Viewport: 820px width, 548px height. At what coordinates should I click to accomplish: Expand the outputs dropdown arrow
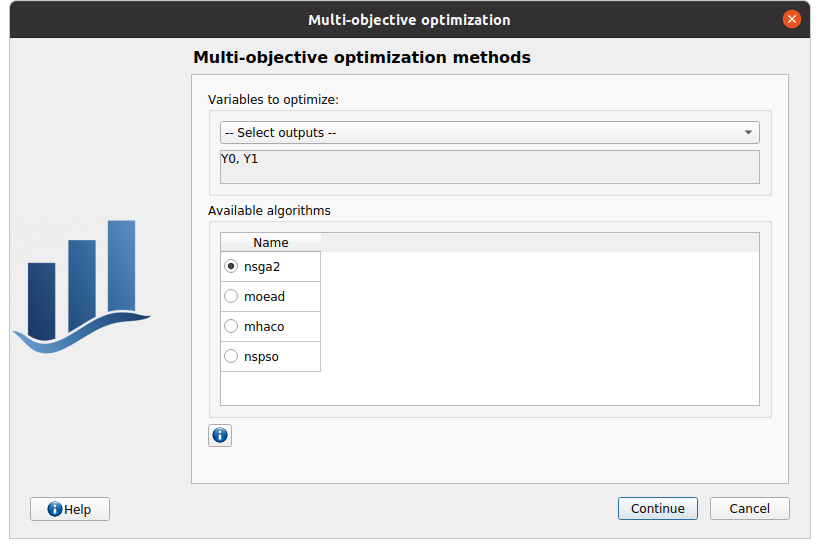pos(748,132)
